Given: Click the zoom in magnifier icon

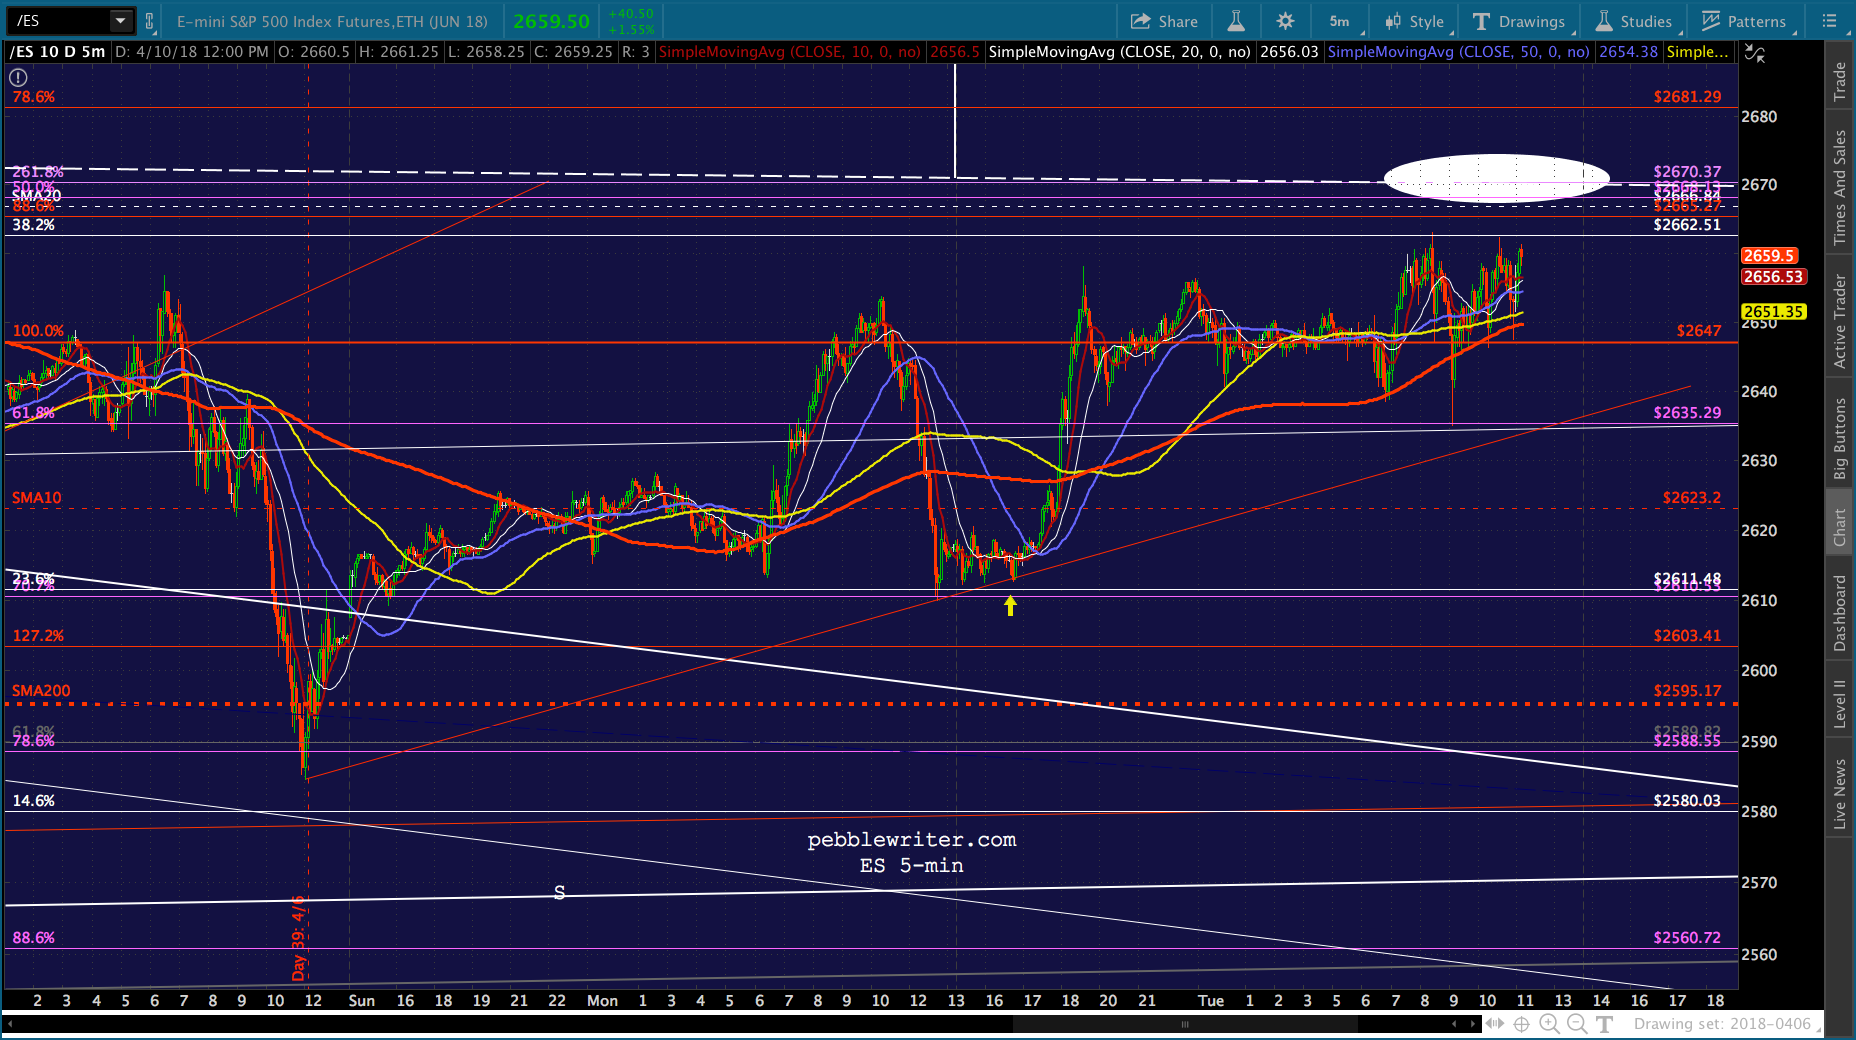Looking at the screenshot, I should point(1549,1023).
